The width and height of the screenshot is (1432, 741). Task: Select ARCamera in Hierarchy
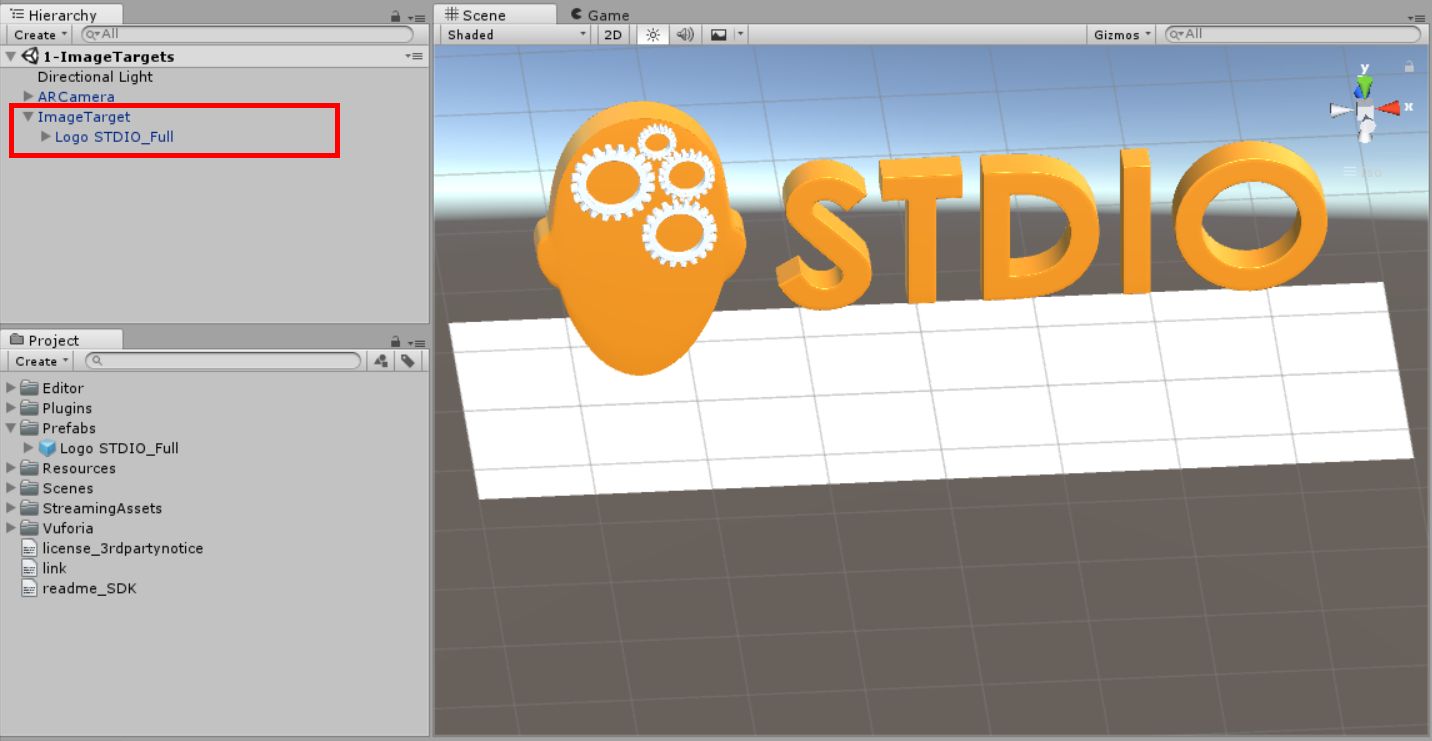76,97
